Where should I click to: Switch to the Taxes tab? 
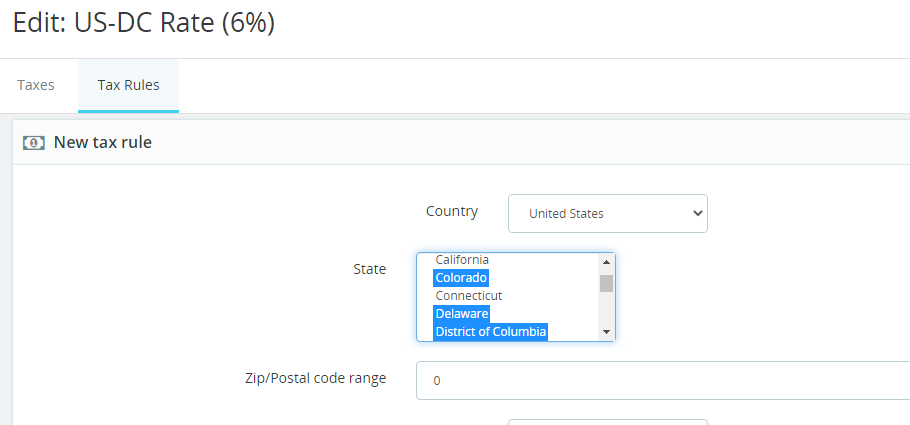tap(36, 85)
